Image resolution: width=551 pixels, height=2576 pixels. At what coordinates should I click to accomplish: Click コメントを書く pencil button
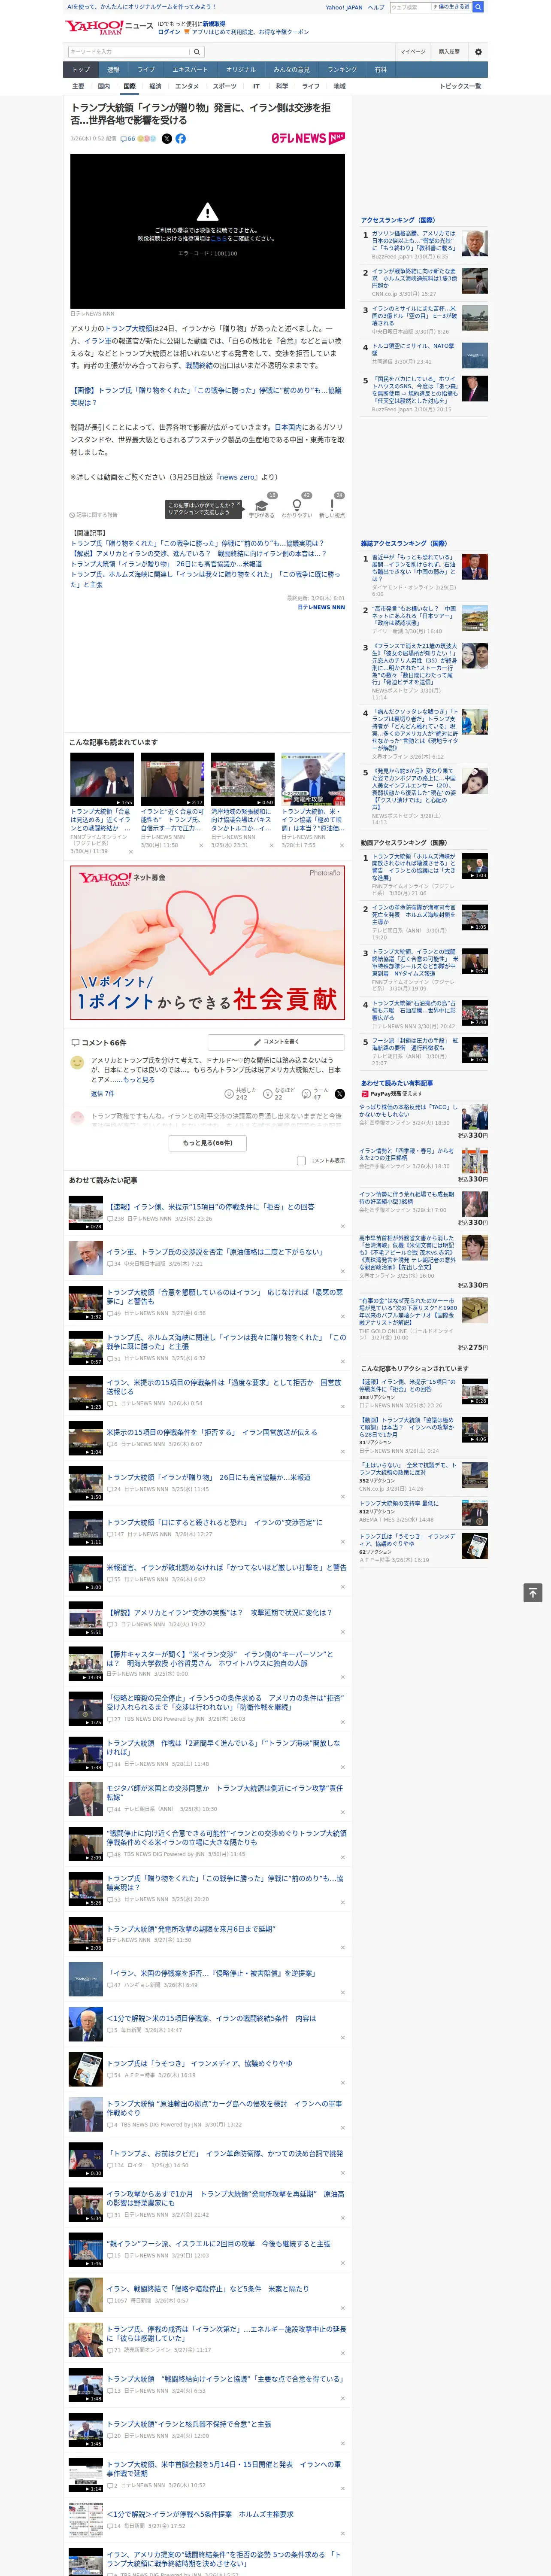point(276,1042)
